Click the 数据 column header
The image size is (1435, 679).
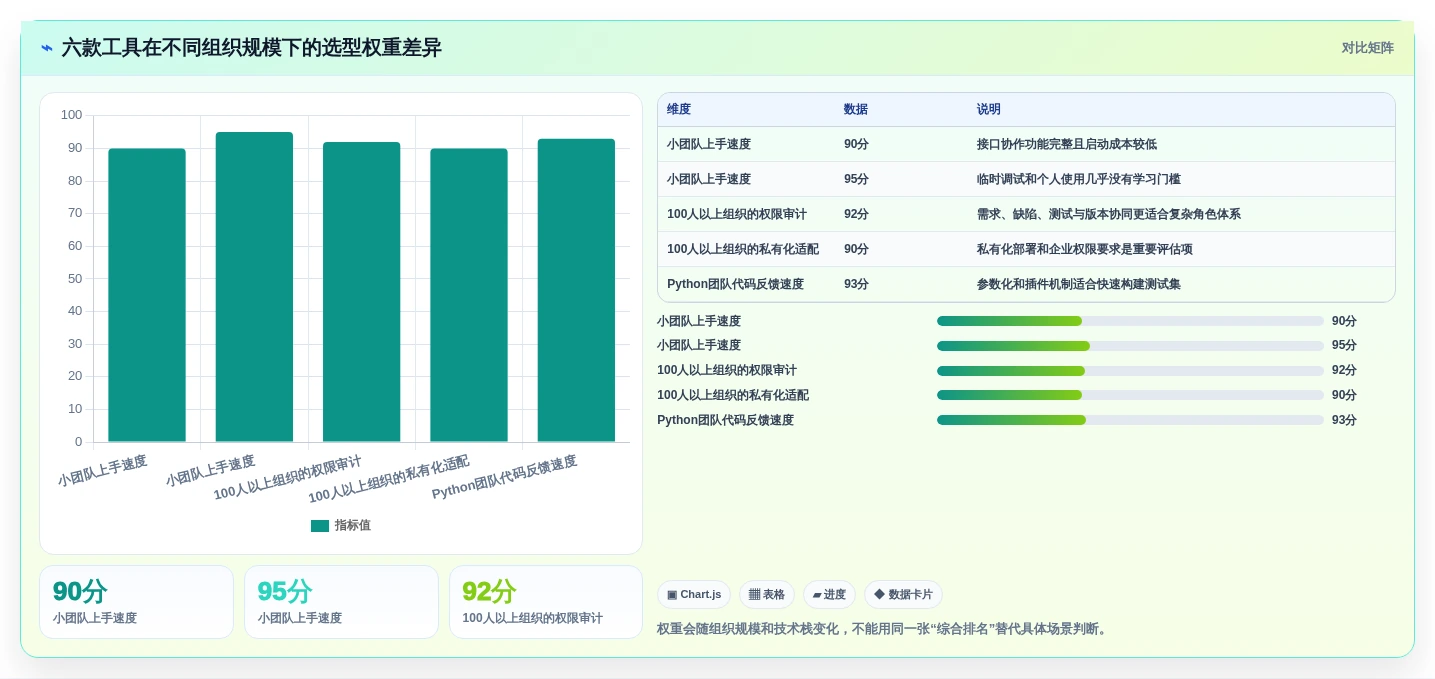(x=856, y=110)
